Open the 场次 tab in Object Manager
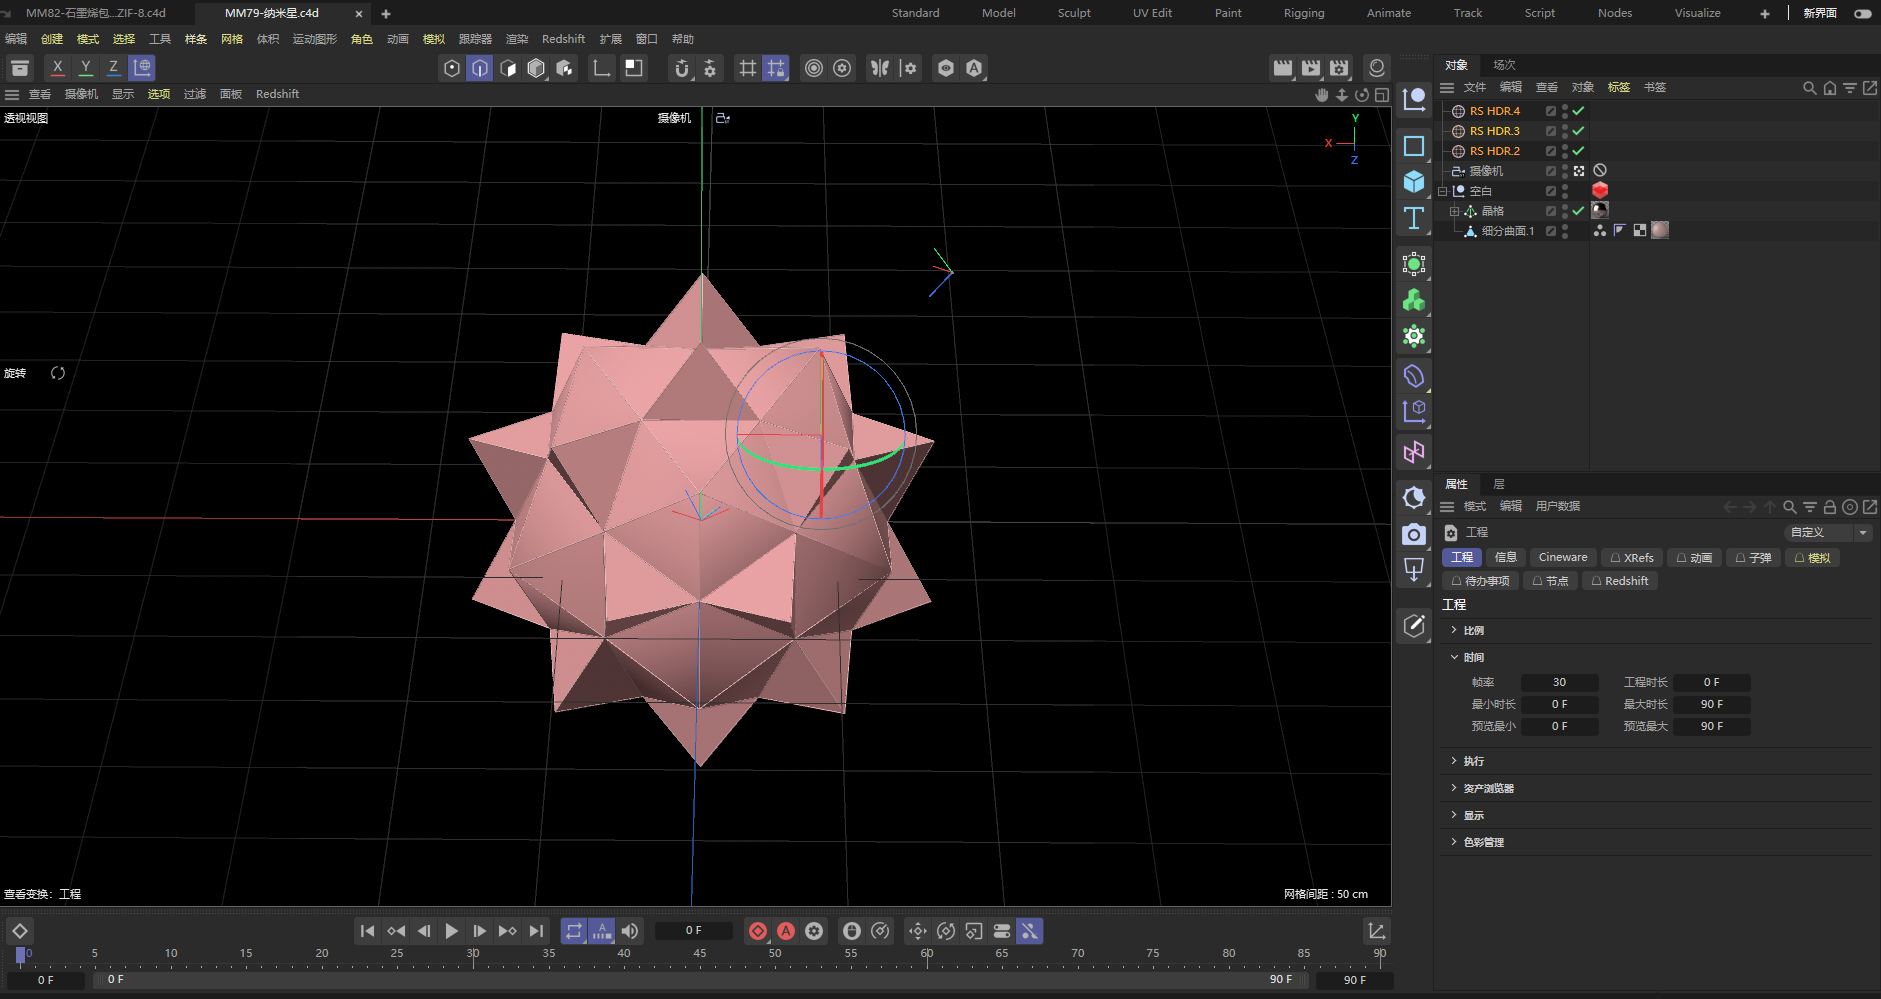The height and width of the screenshot is (999, 1881). (1504, 65)
